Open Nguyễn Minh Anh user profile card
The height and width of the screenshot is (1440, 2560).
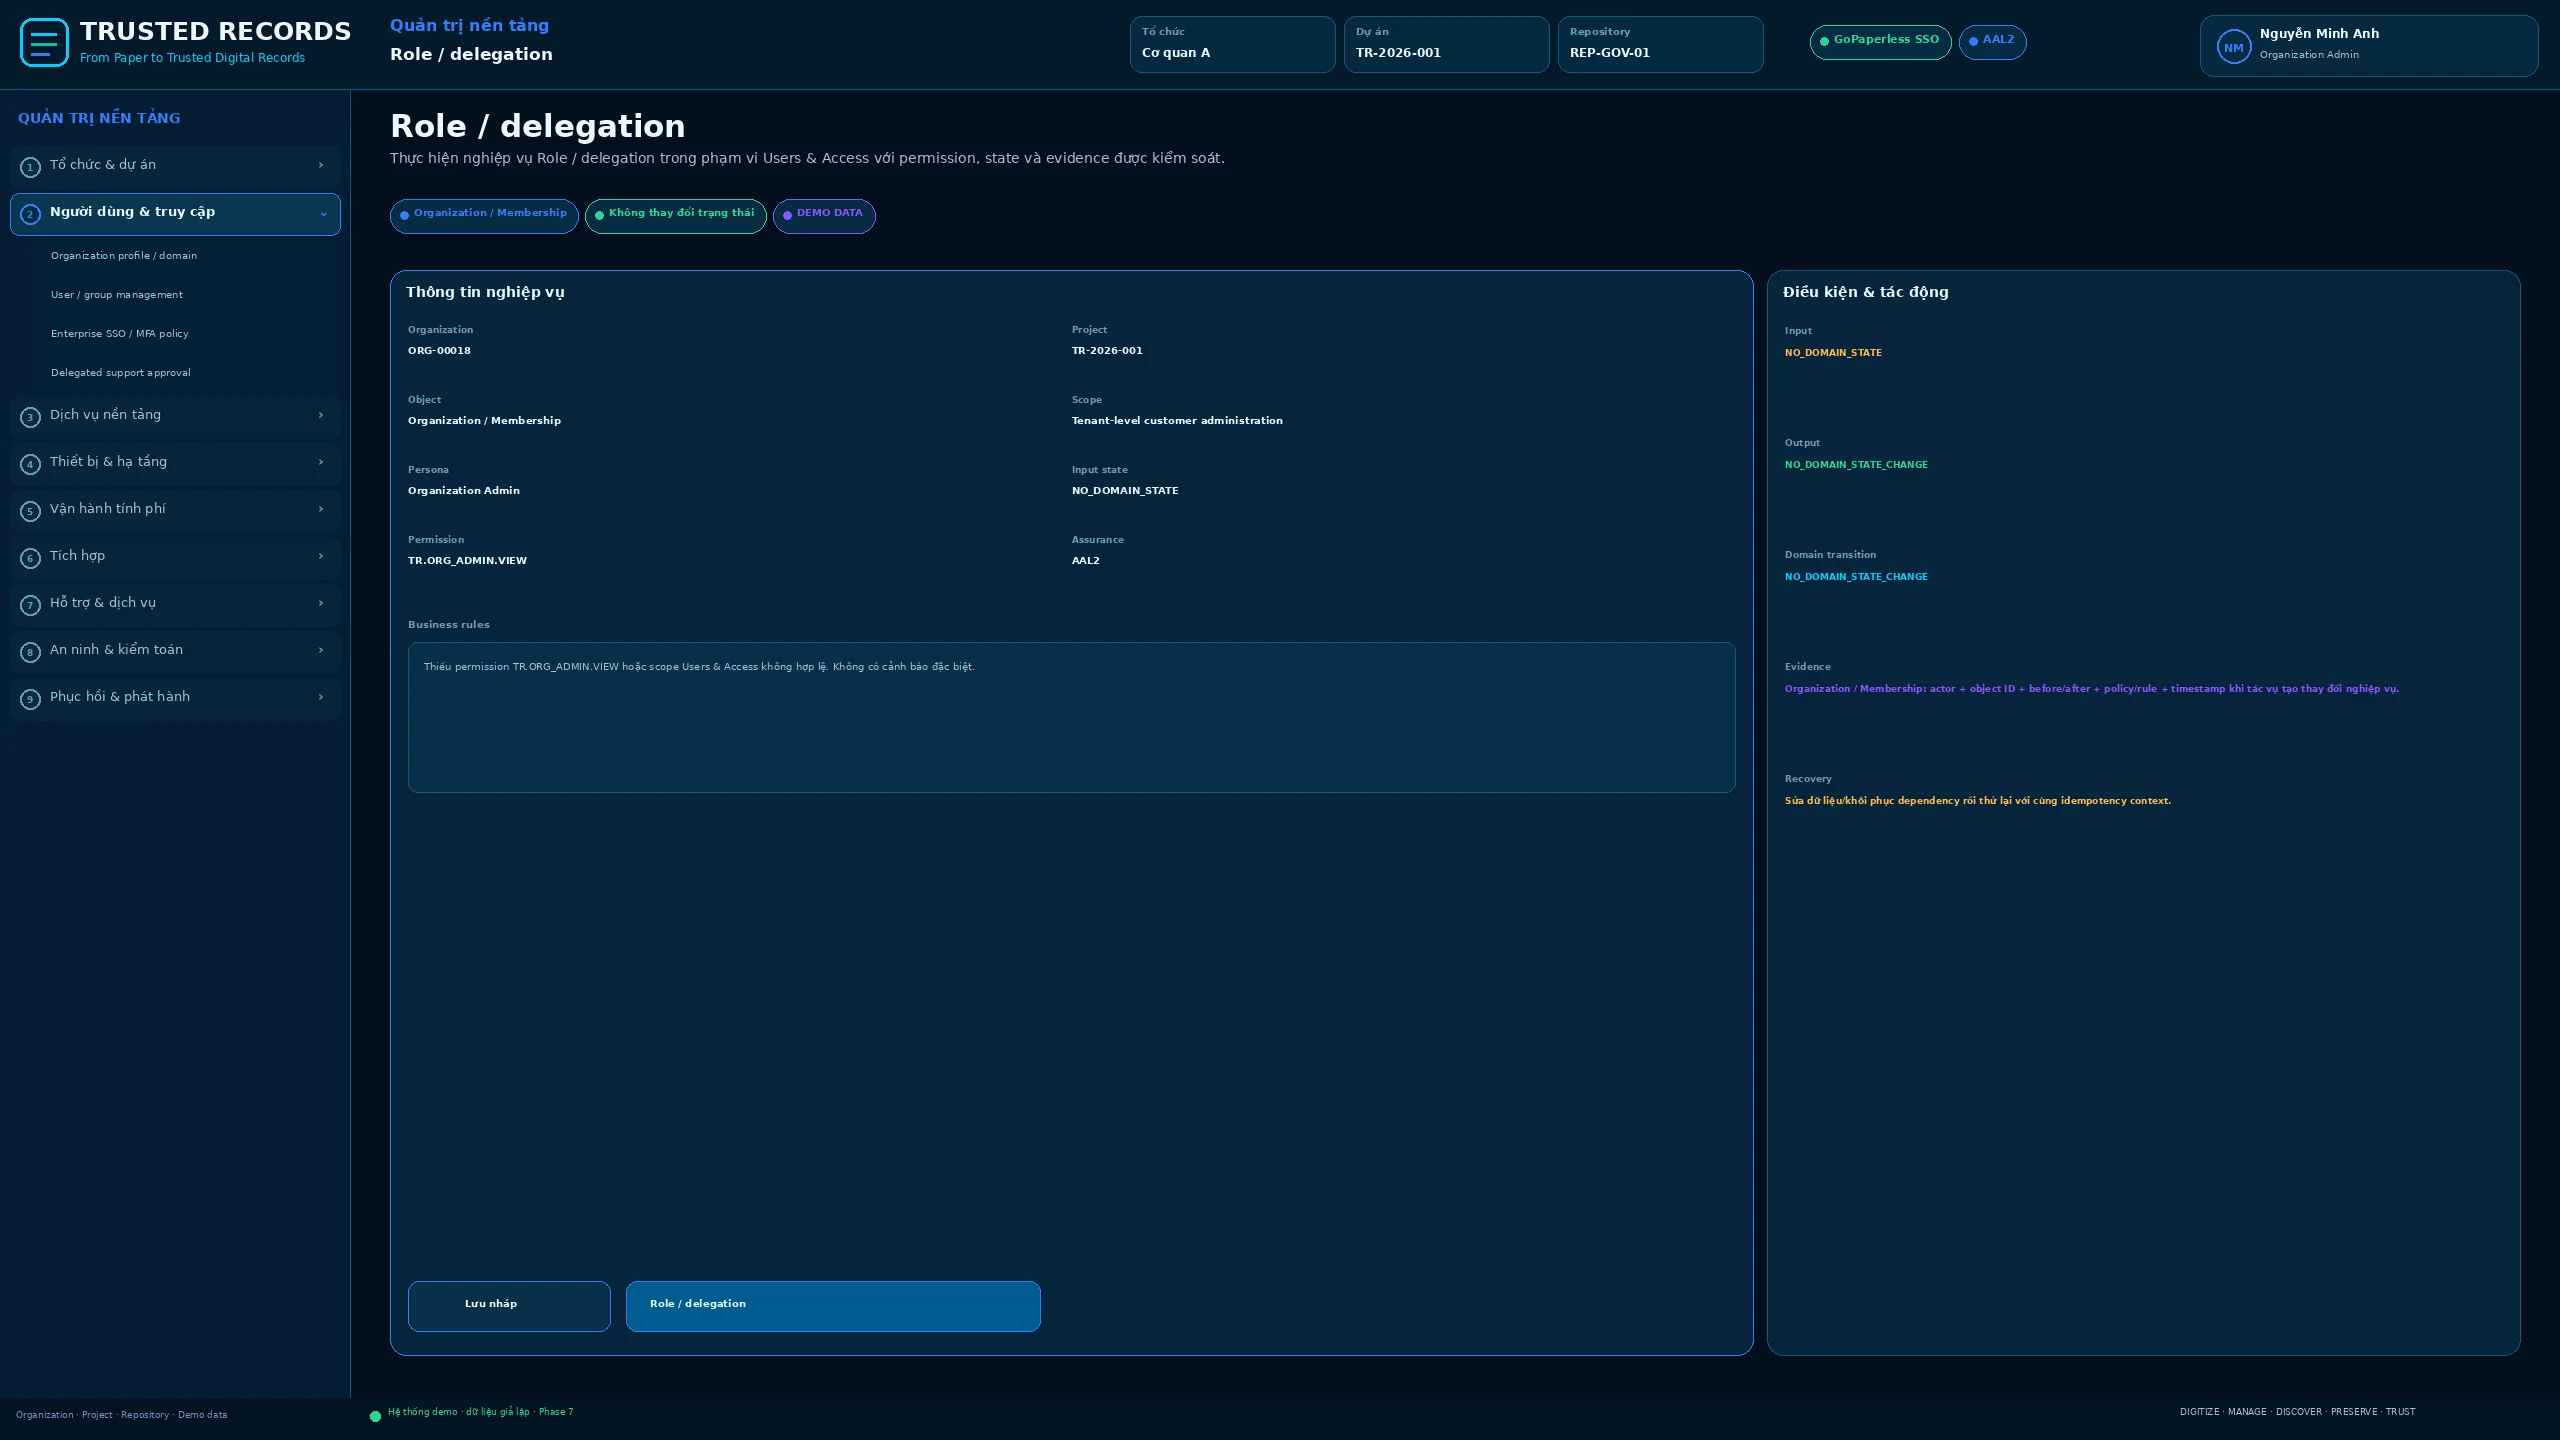coord(2369,46)
